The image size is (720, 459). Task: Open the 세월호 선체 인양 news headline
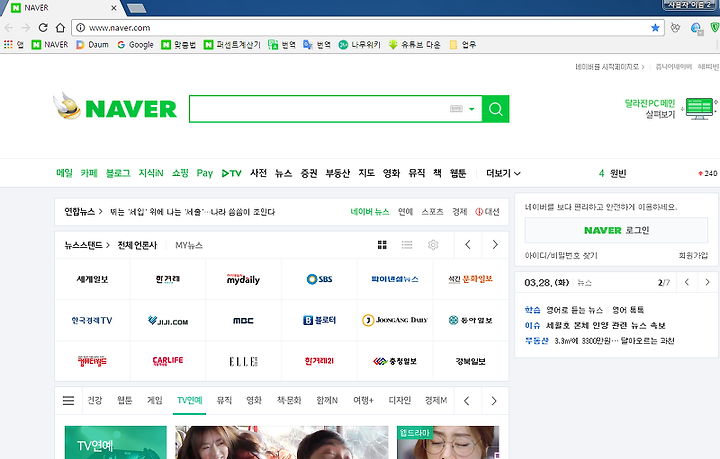(605, 325)
